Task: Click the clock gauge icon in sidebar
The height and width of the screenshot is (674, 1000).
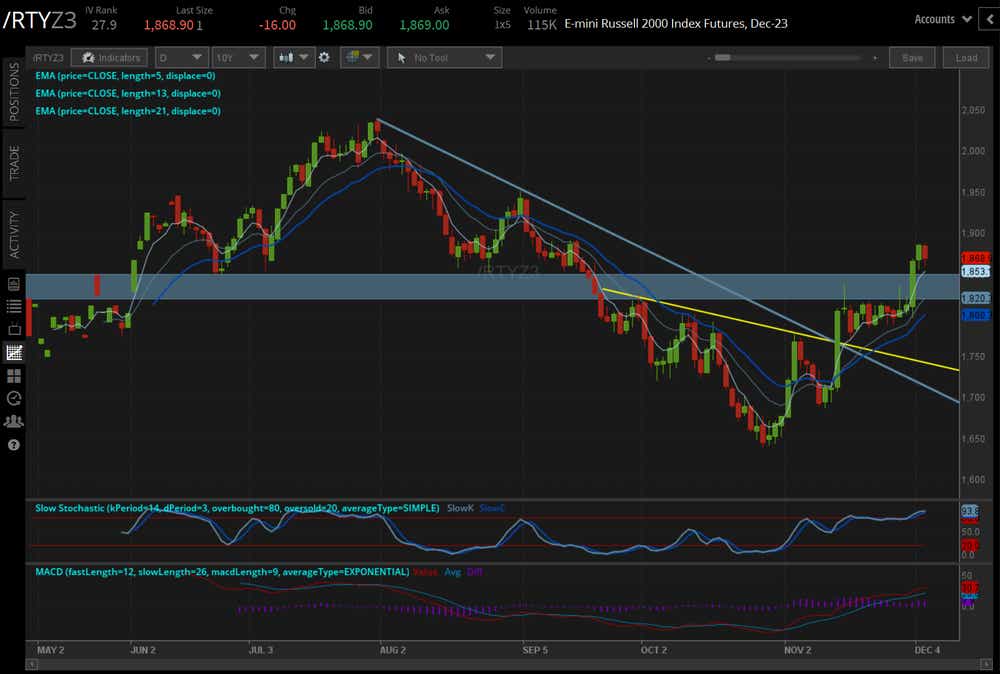Action: [14, 398]
